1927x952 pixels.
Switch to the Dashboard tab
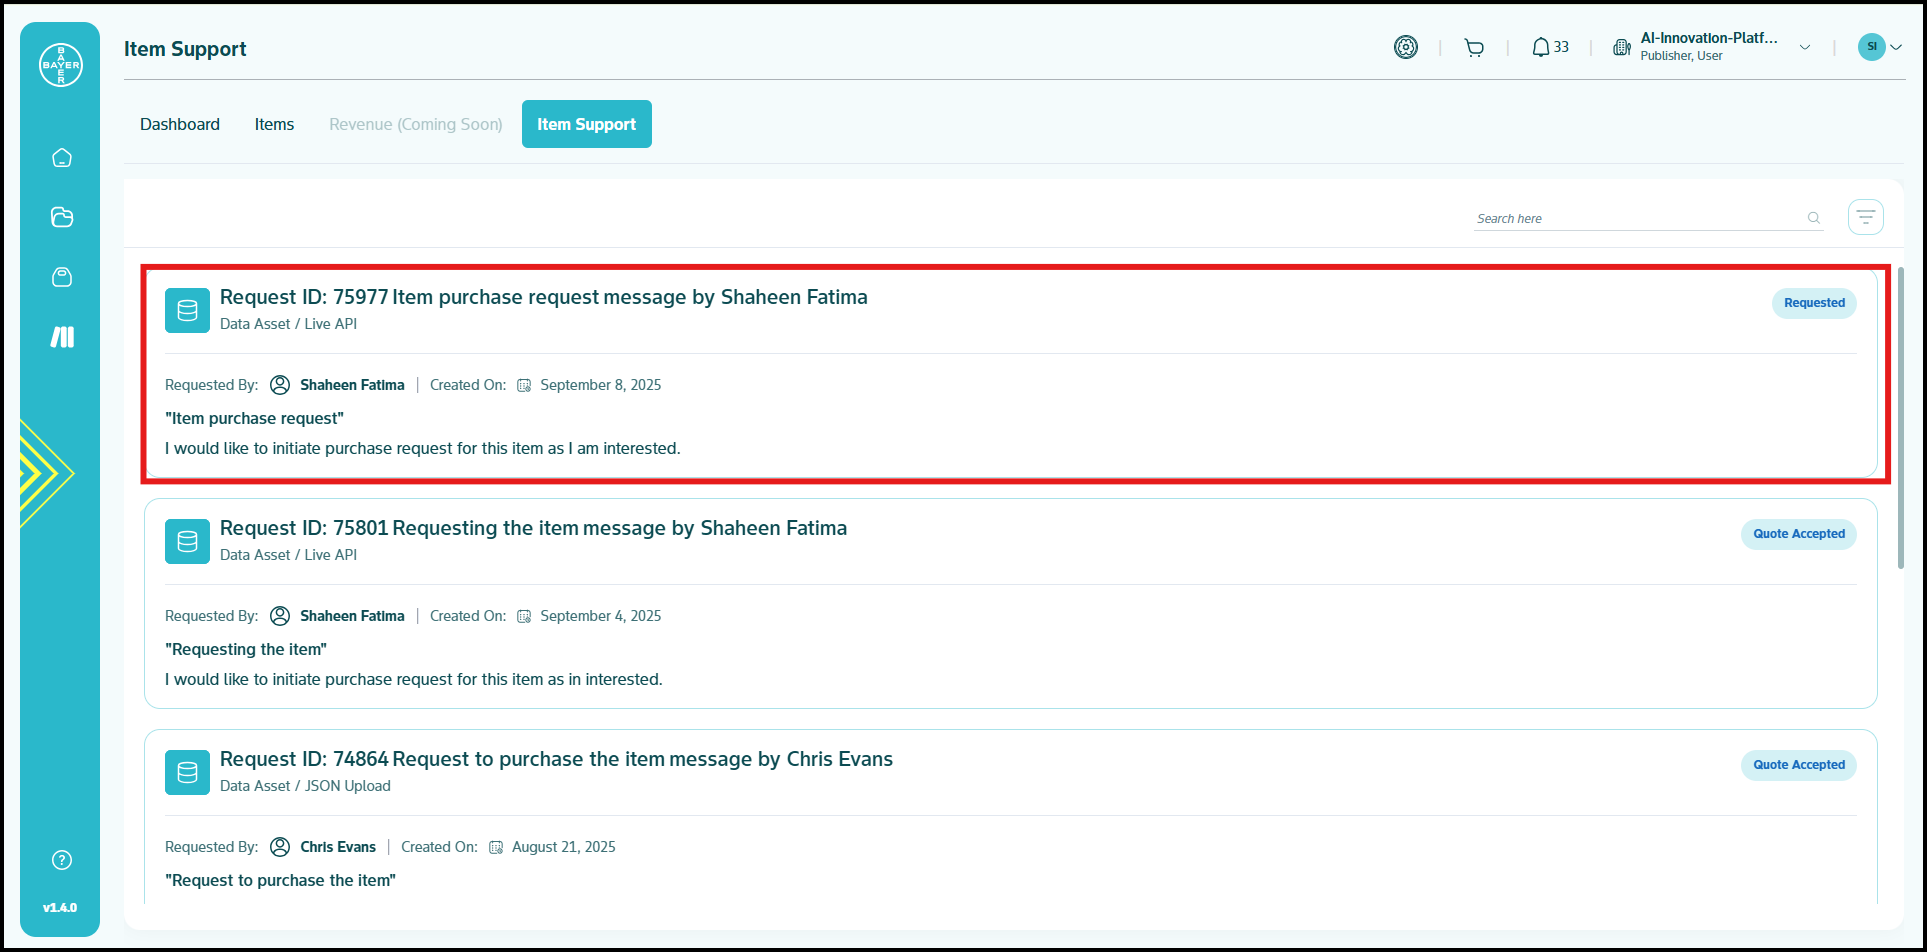[x=180, y=124]
